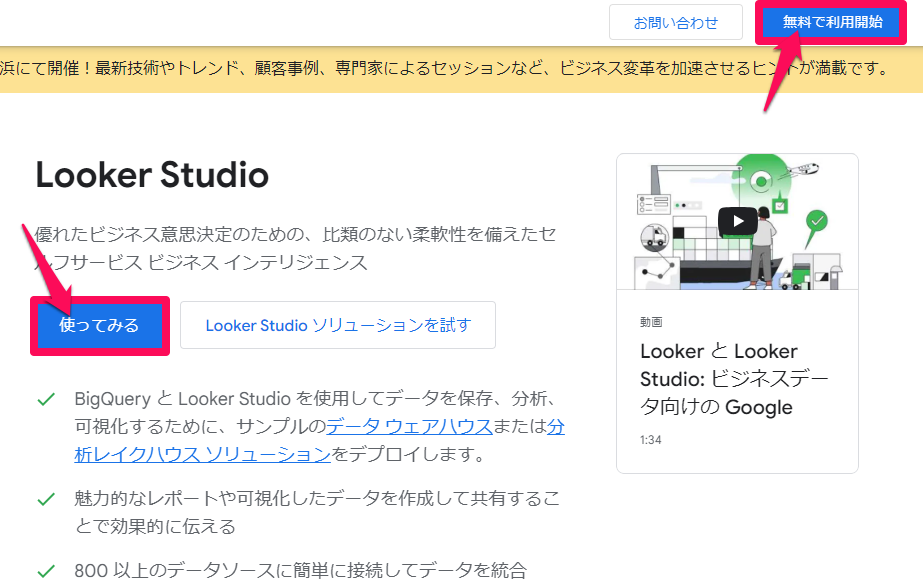The width and height of the screenshot is (923, 584).
Task: Click the 魅力的なレポート bullet text
Action: (317, 512)
